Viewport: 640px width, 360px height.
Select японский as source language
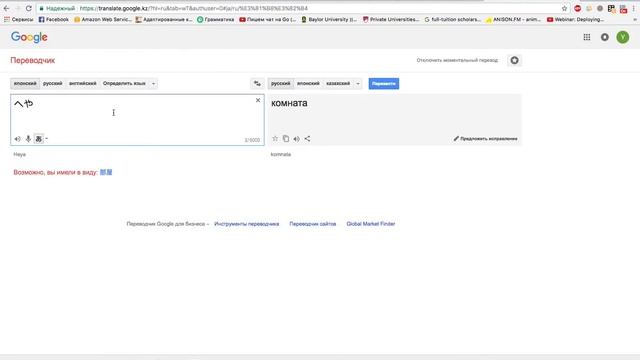tap(25, 83)
